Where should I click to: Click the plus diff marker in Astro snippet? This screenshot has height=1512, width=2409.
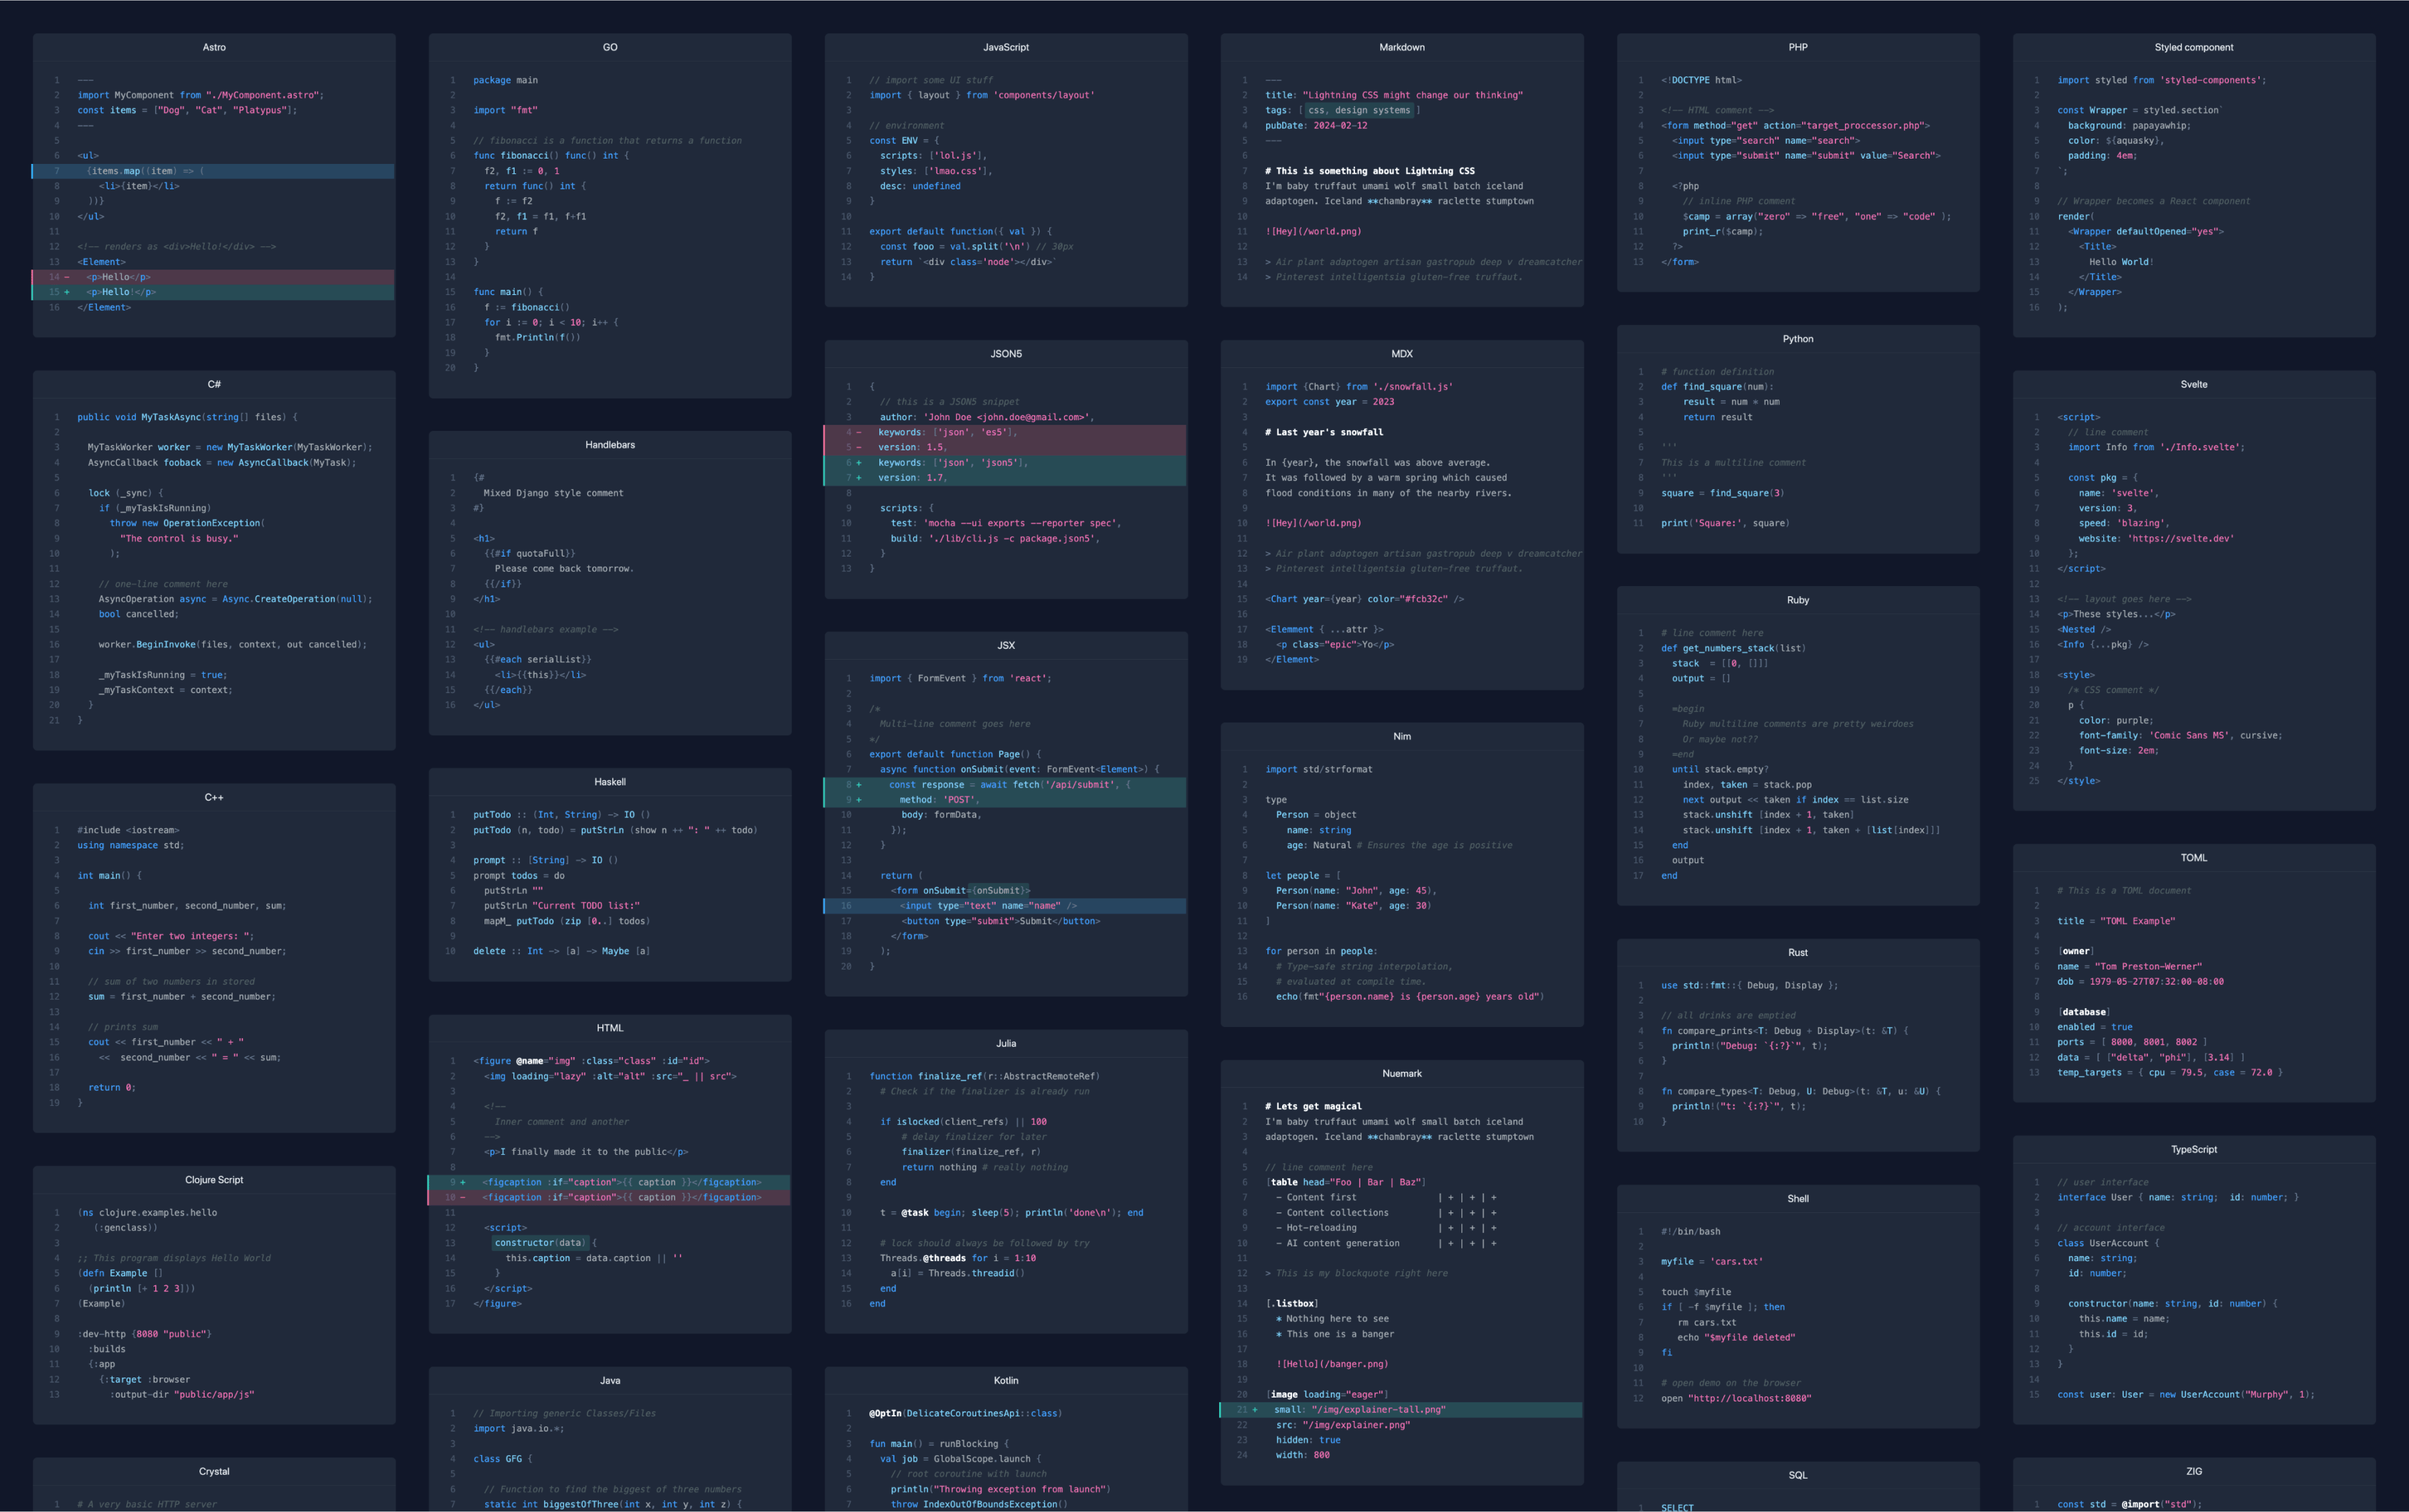[67, 292]
